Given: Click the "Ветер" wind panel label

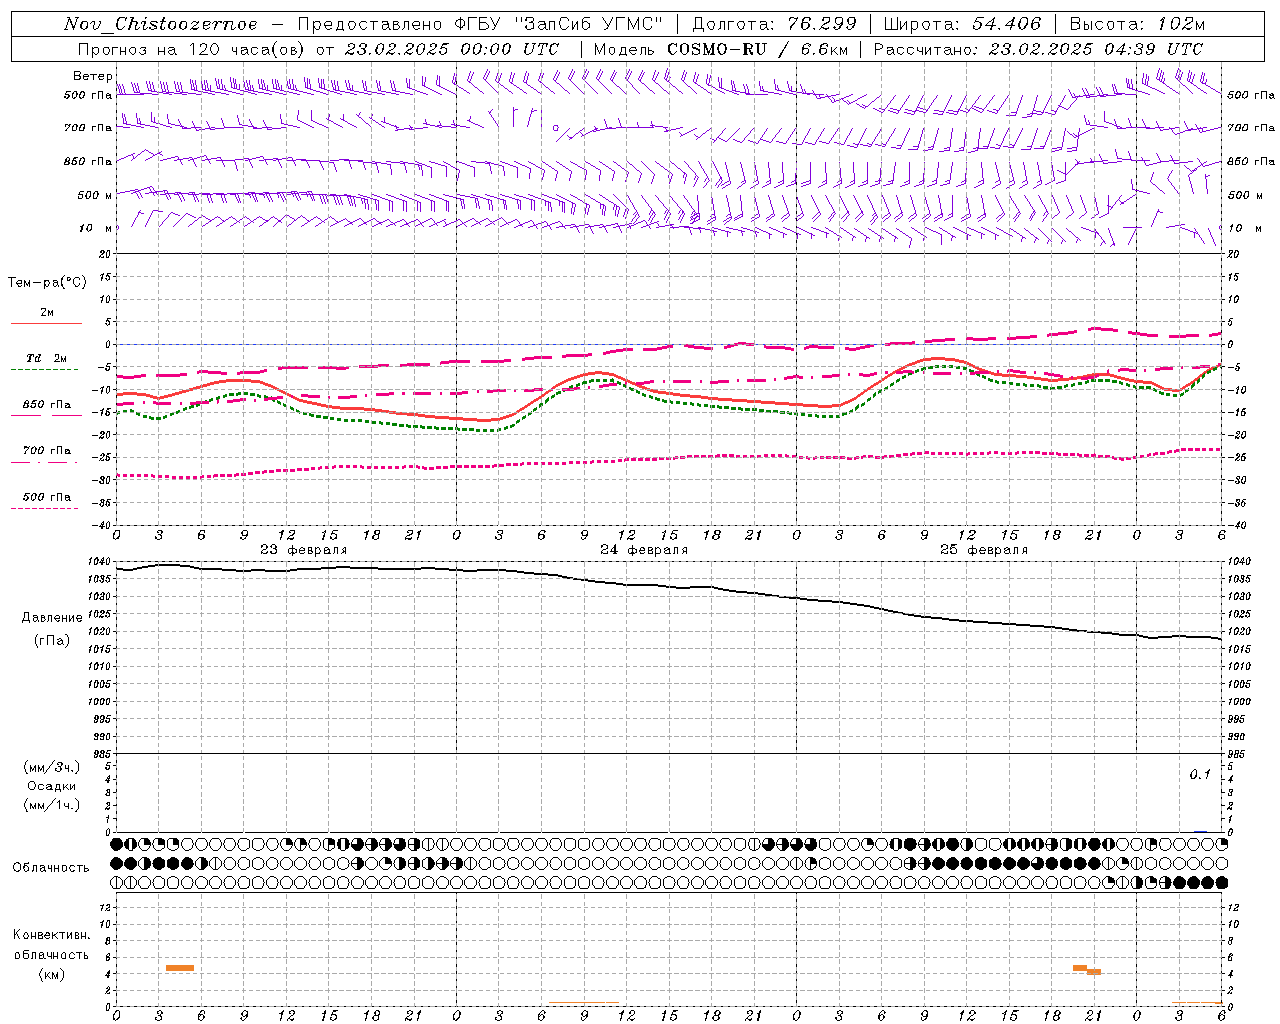Looking at the screenshot, I should tap(92, 76).
